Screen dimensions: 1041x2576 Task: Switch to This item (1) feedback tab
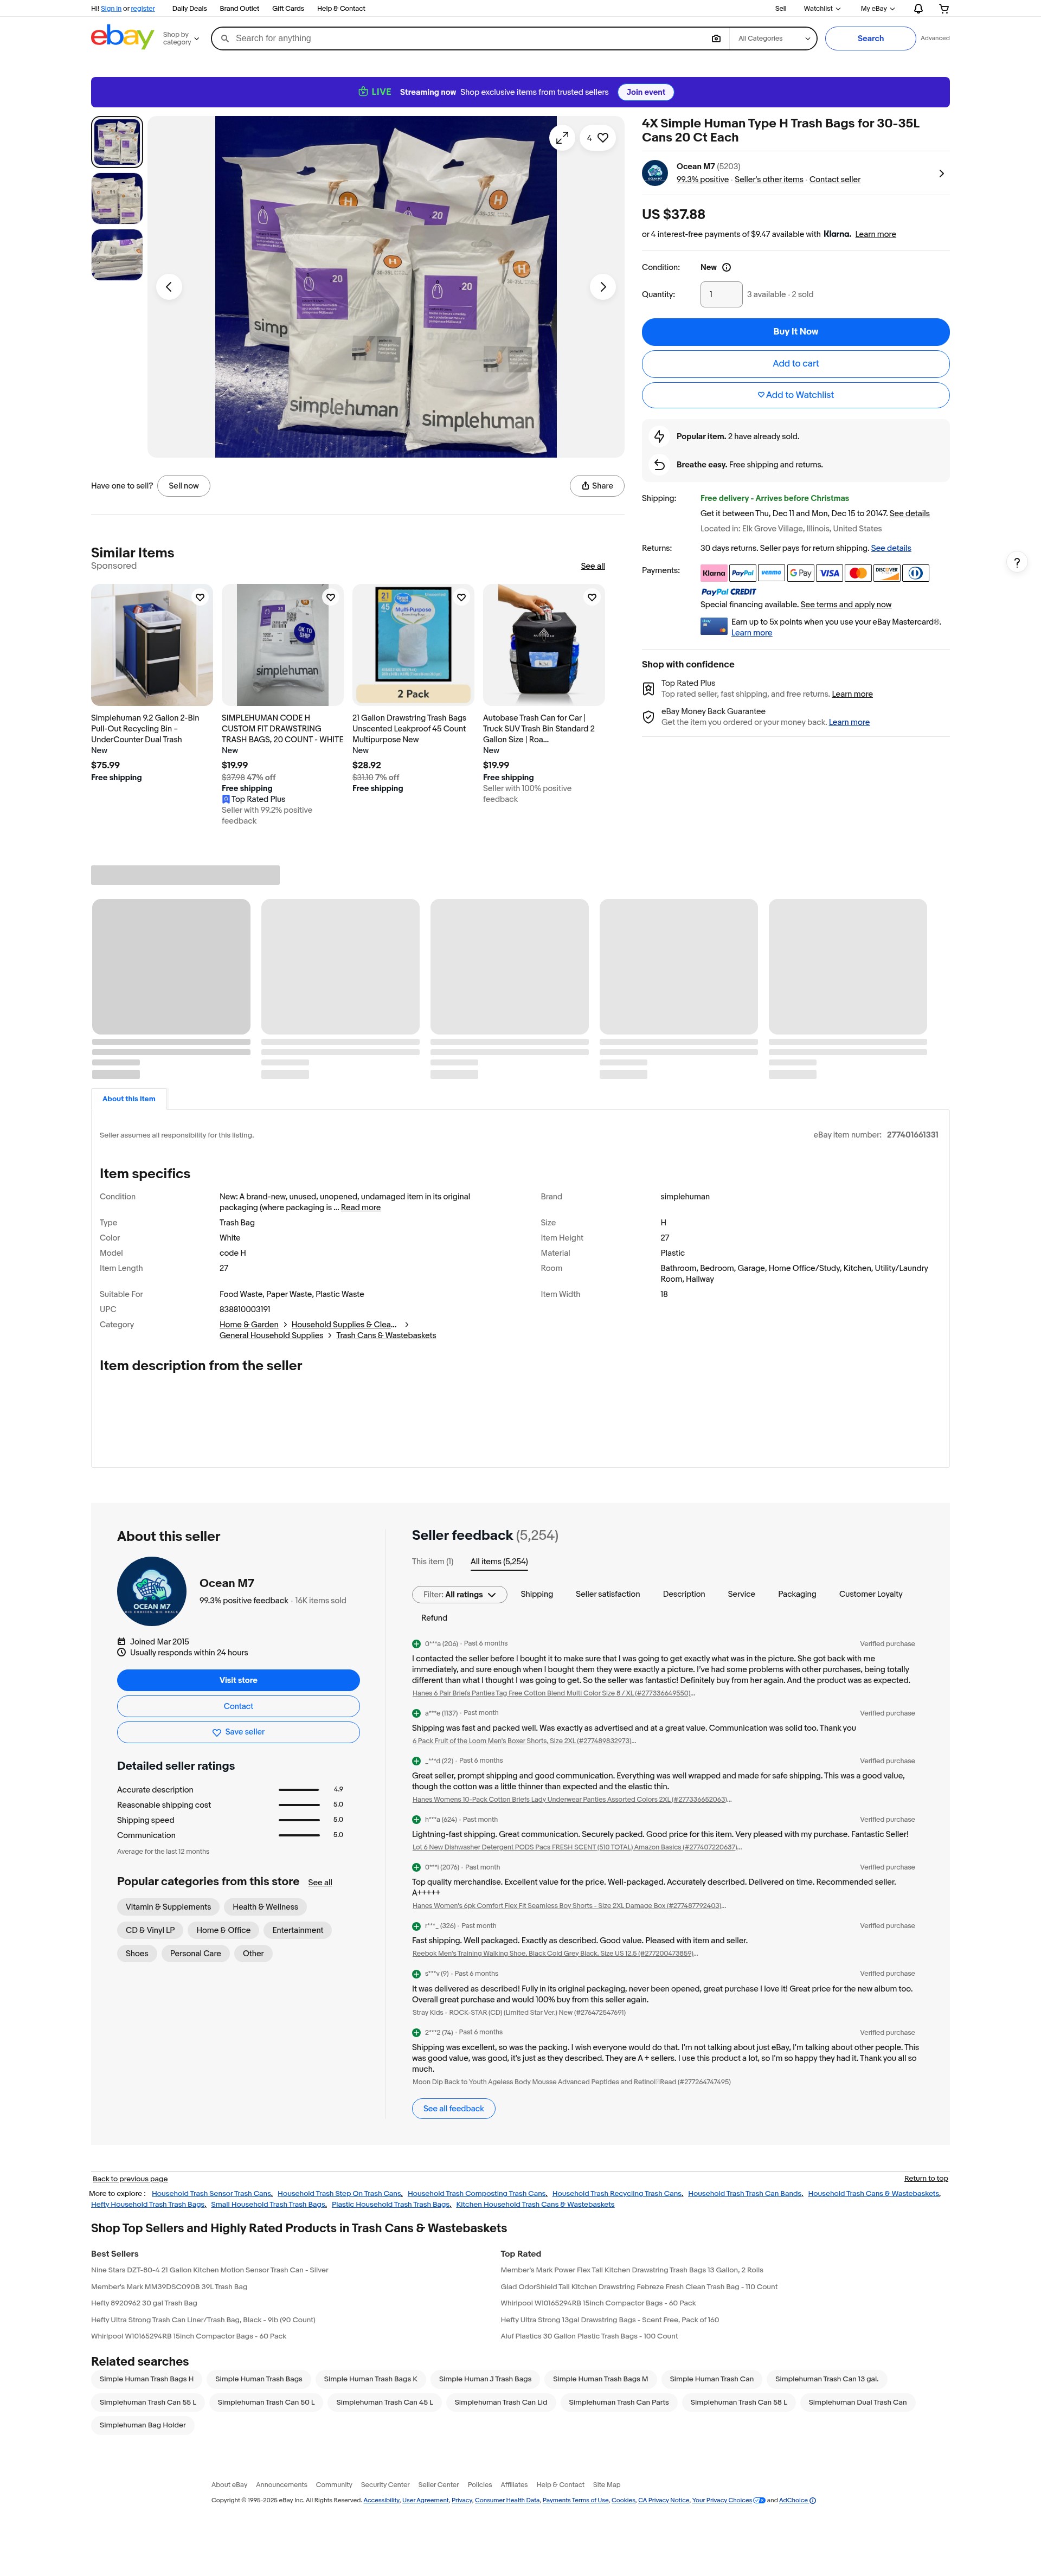click(x=433, y=1562)
